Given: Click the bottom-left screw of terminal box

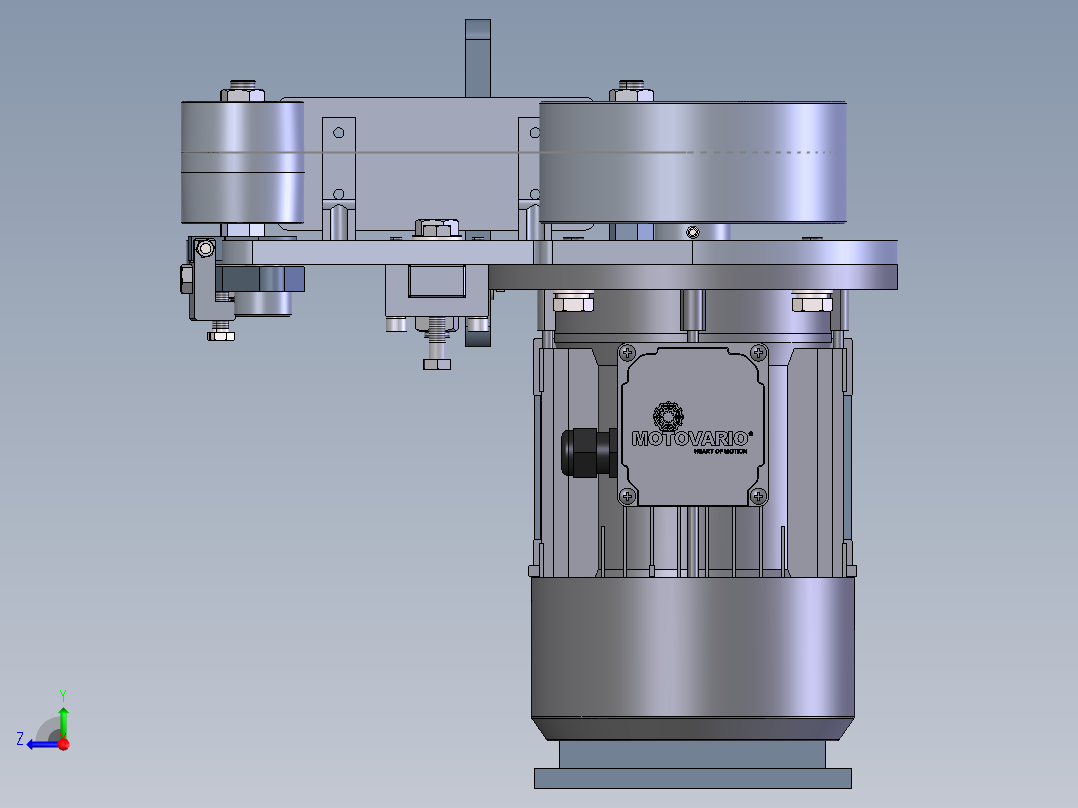Looking at the screenshot, I should click(x=627, y=496).
